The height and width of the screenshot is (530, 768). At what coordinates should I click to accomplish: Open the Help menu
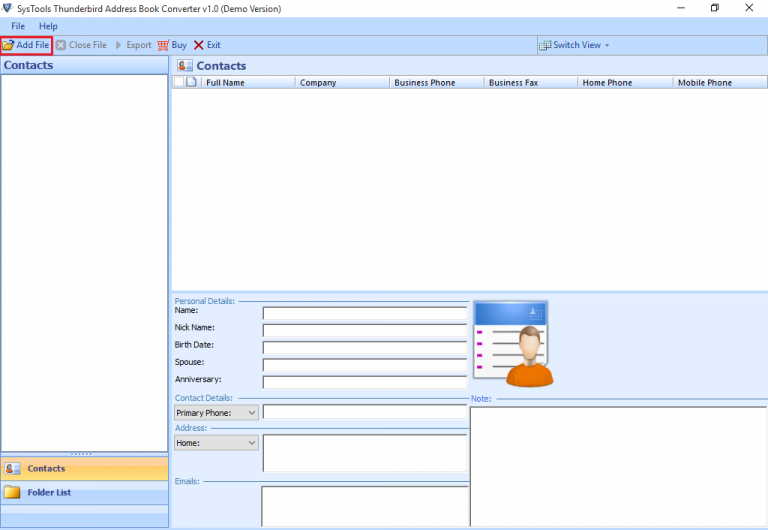(x=48, y=26)
